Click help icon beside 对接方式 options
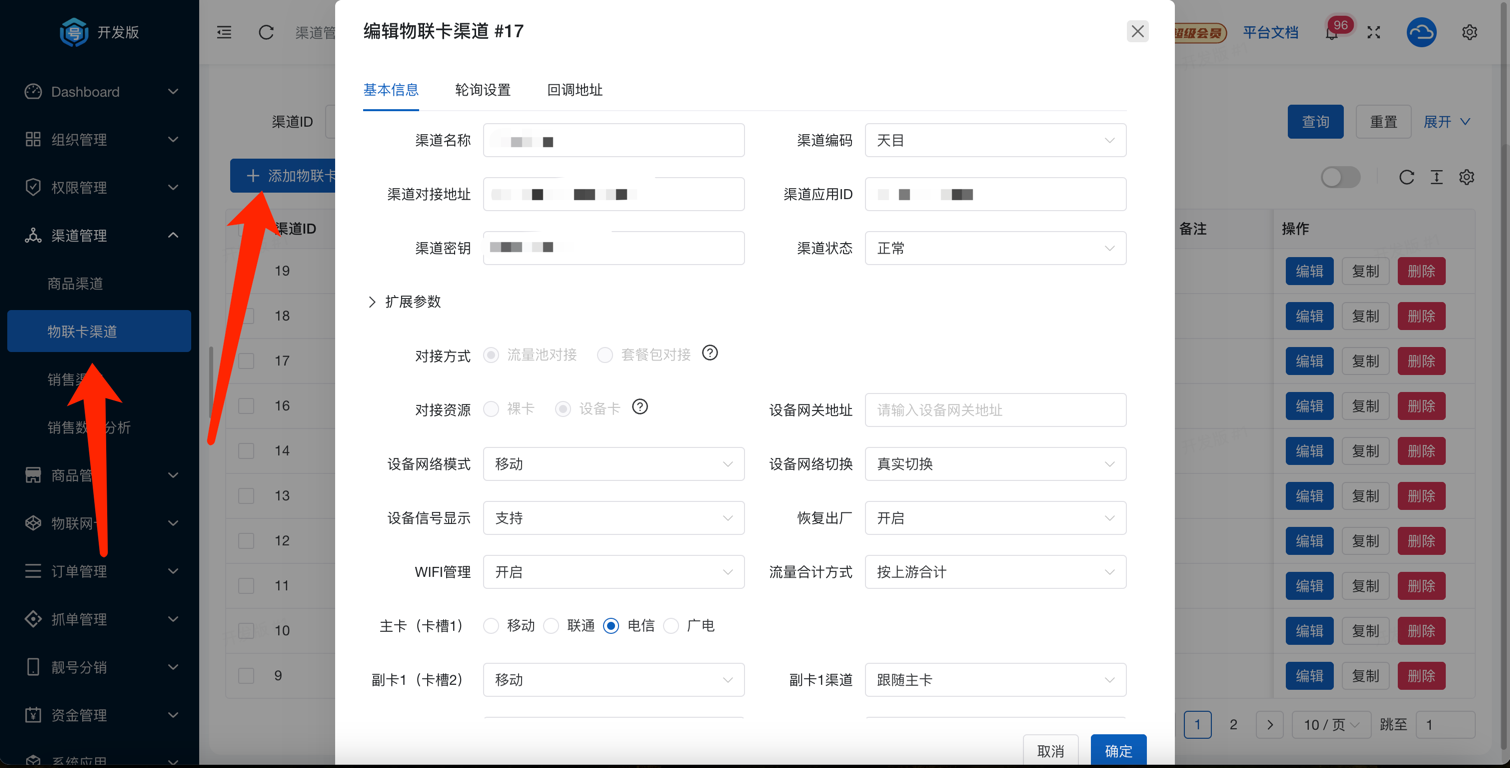 pos(710,353)
